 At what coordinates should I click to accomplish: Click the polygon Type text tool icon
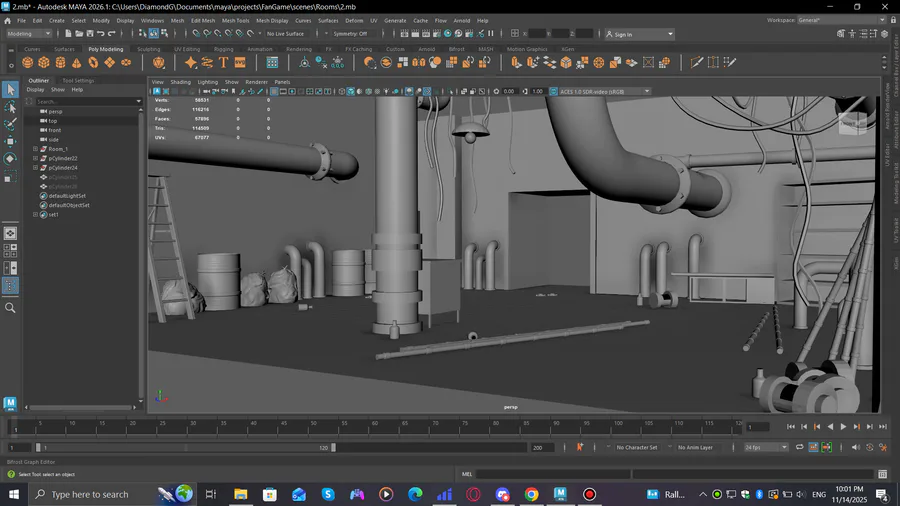[223, 63]
